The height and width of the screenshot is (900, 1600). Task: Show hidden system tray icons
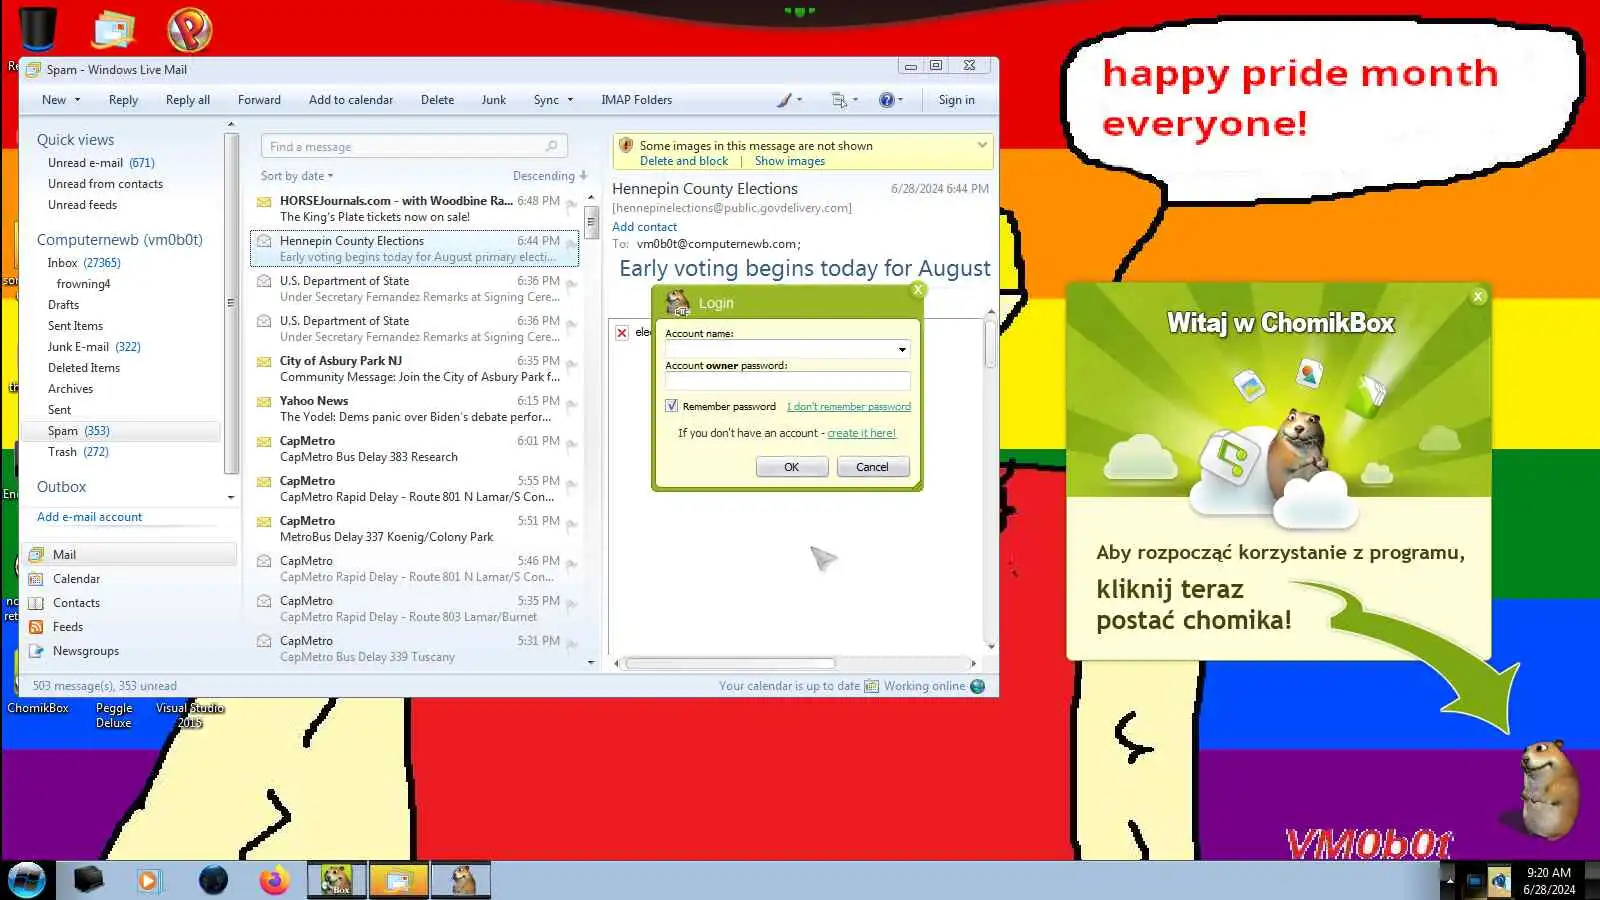click(x=1448, y=881)
